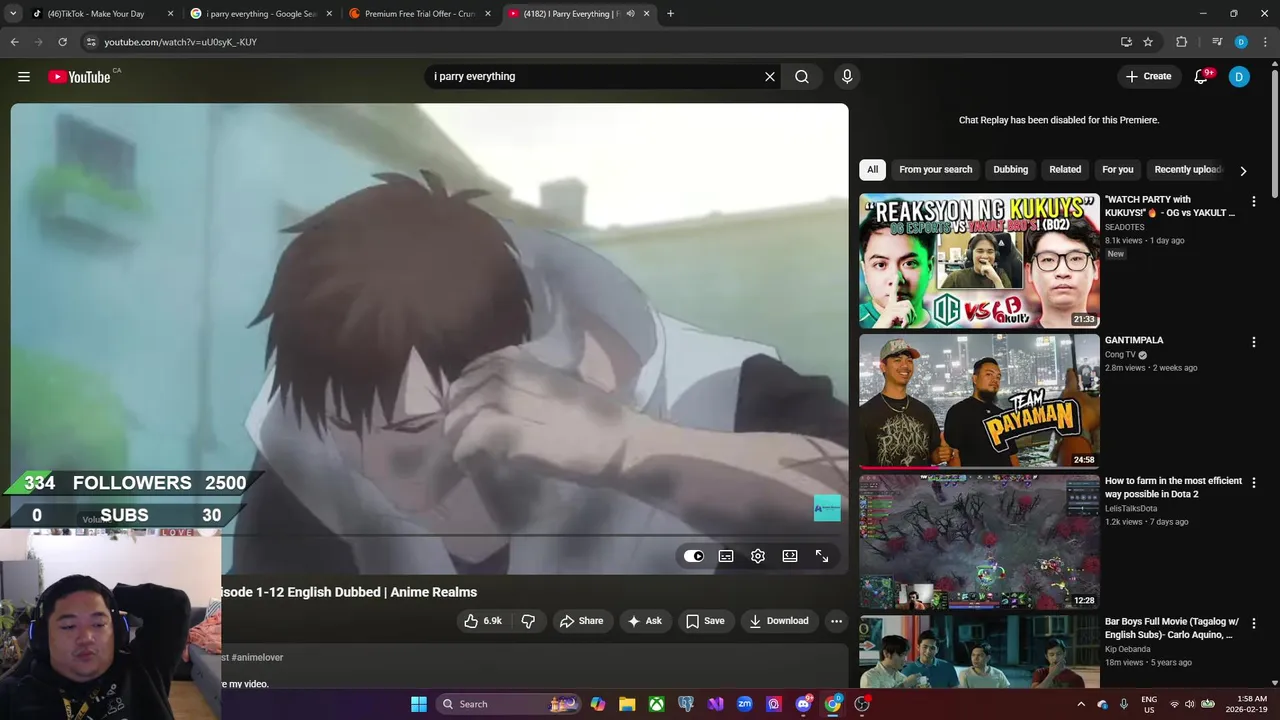
Task: Select the From your search chip
Action: 936,170
